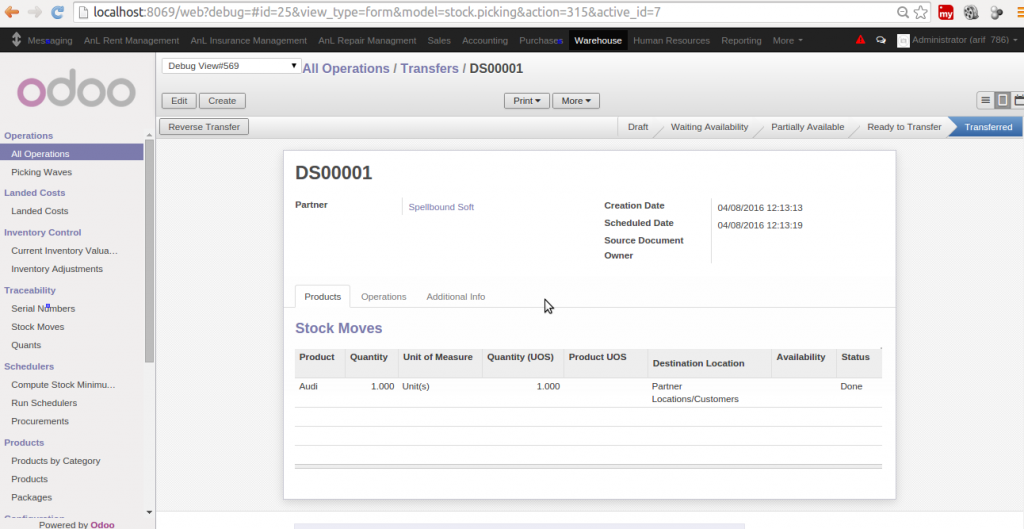Viewport: 1024px width, 529px height.
Task: Switch to the Operations tab
Action: click(383, 297)
